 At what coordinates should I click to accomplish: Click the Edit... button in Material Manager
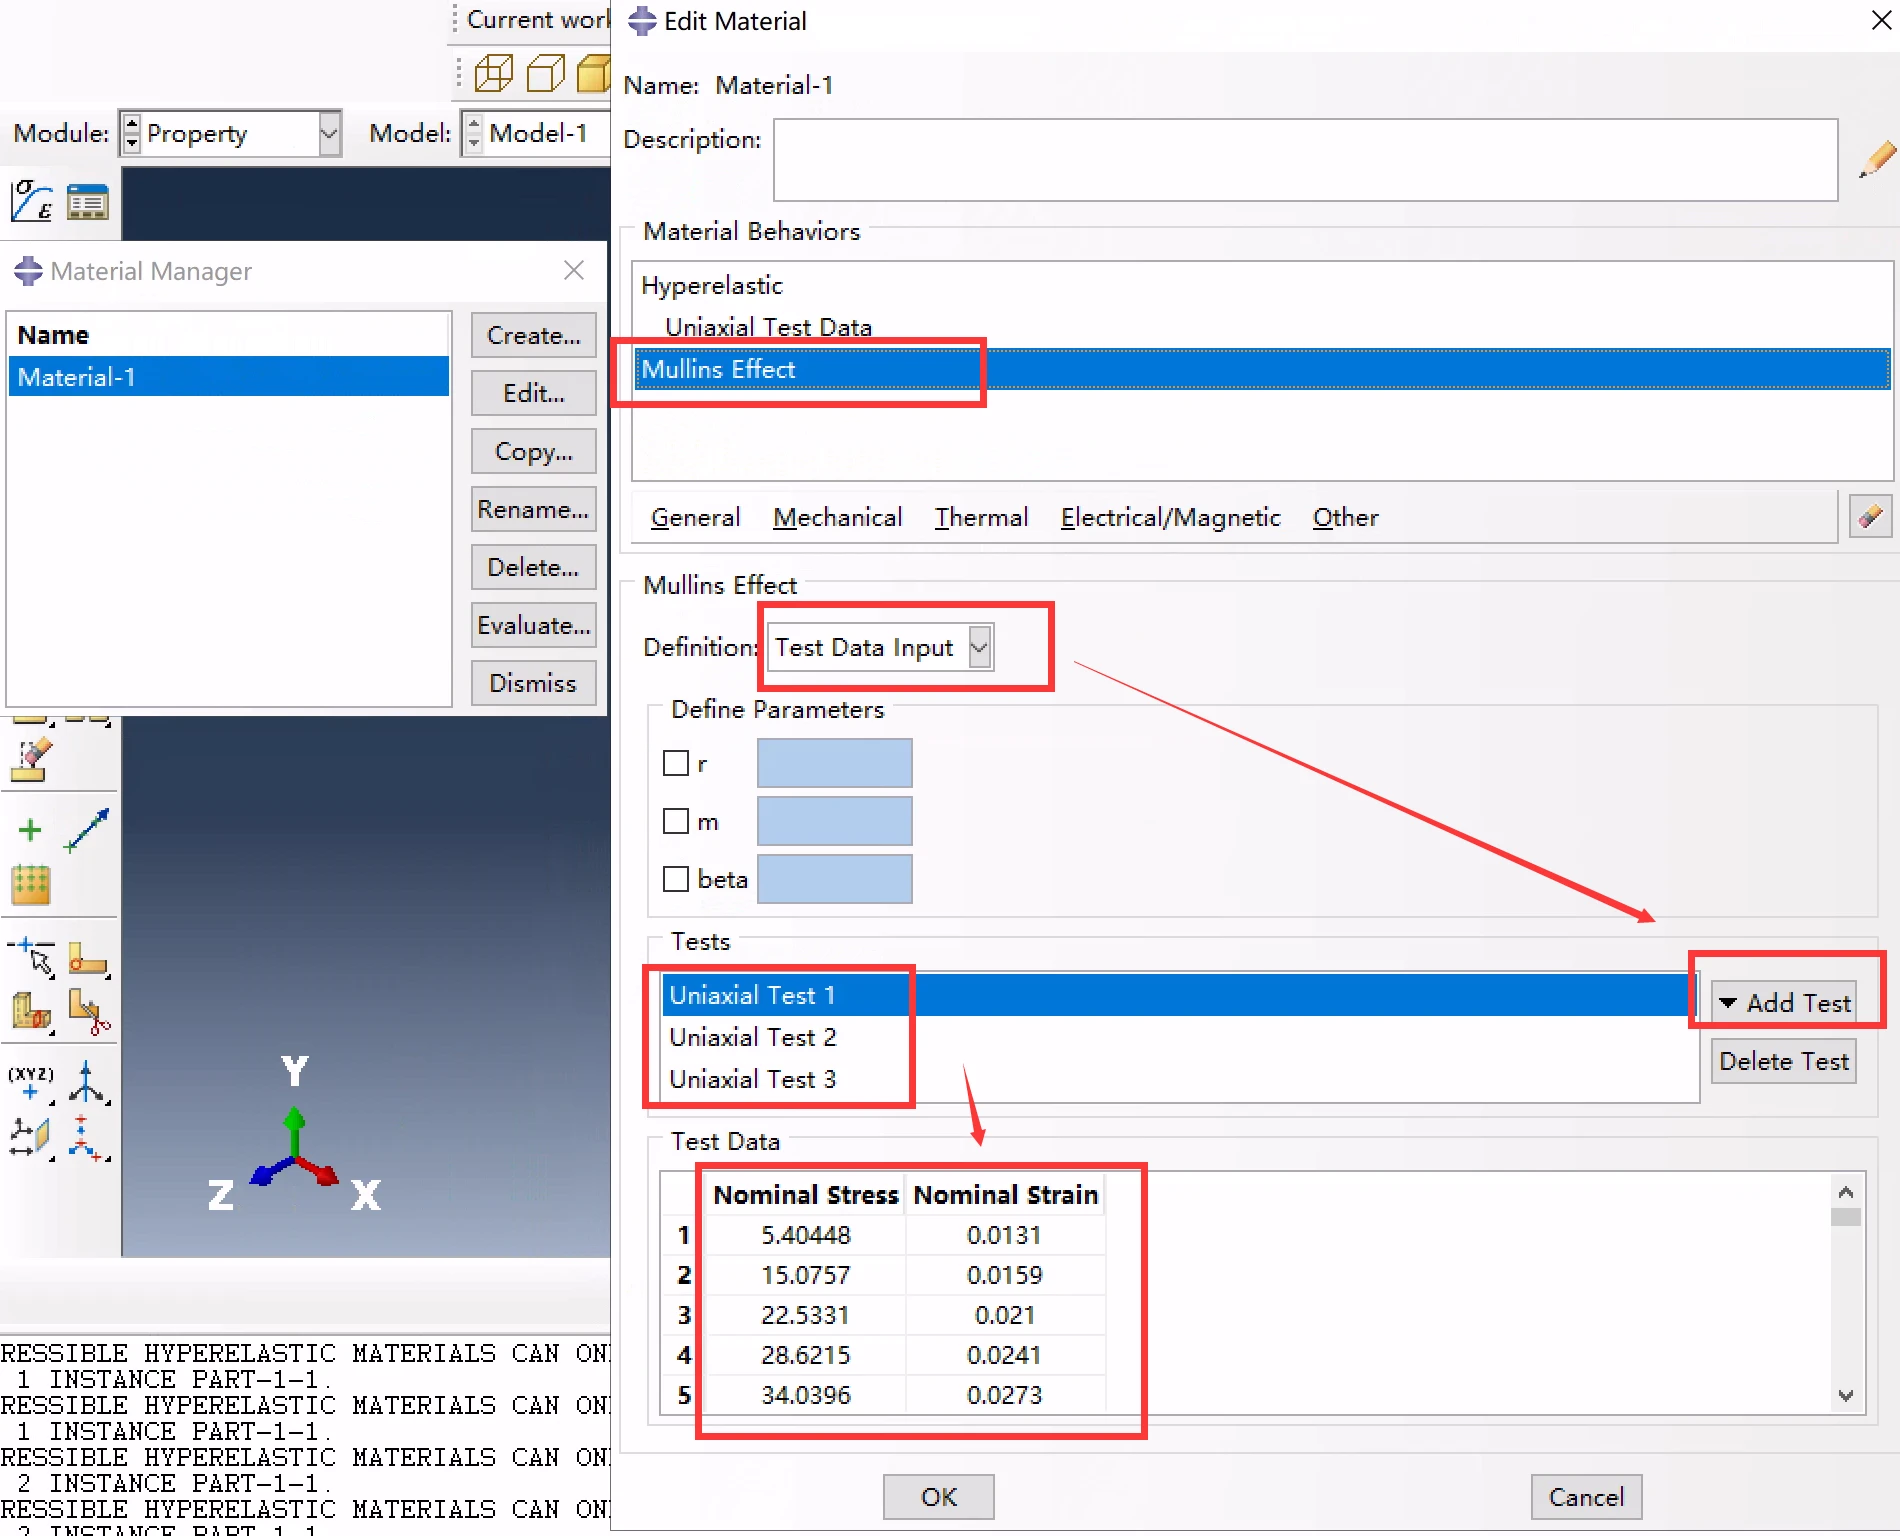533,393
